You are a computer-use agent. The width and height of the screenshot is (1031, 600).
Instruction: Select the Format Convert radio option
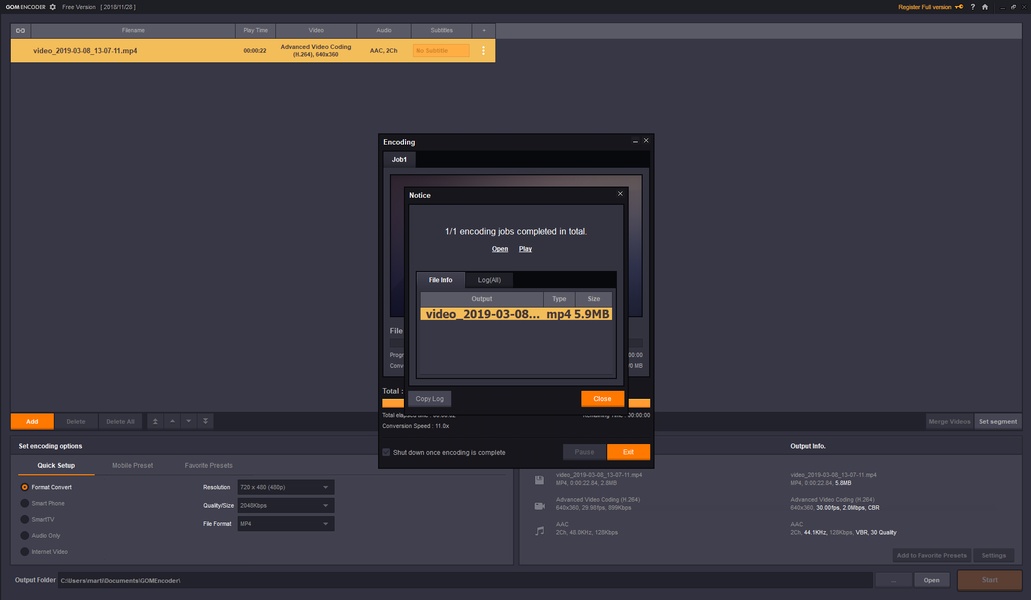tap(25, 487)
